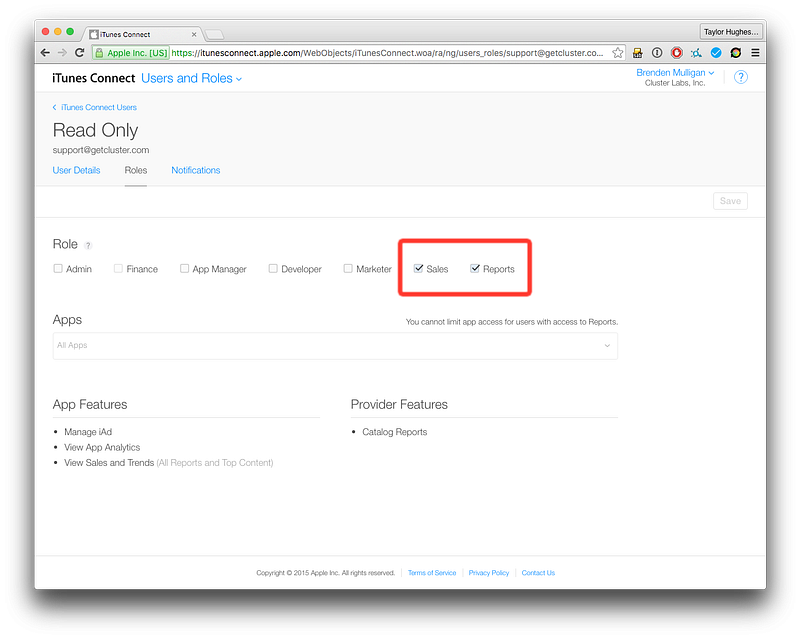Select the iTunes Connect browser tab
The height and width of the screenshot is (638, 800).
(x=142, y=34)
